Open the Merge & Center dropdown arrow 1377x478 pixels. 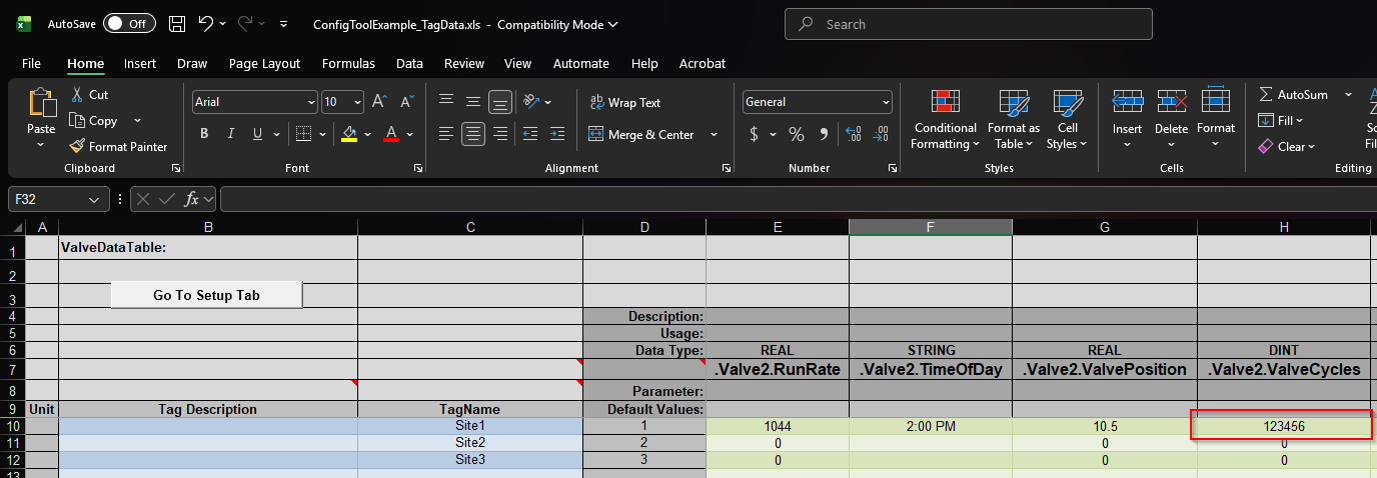coord(714,134)
